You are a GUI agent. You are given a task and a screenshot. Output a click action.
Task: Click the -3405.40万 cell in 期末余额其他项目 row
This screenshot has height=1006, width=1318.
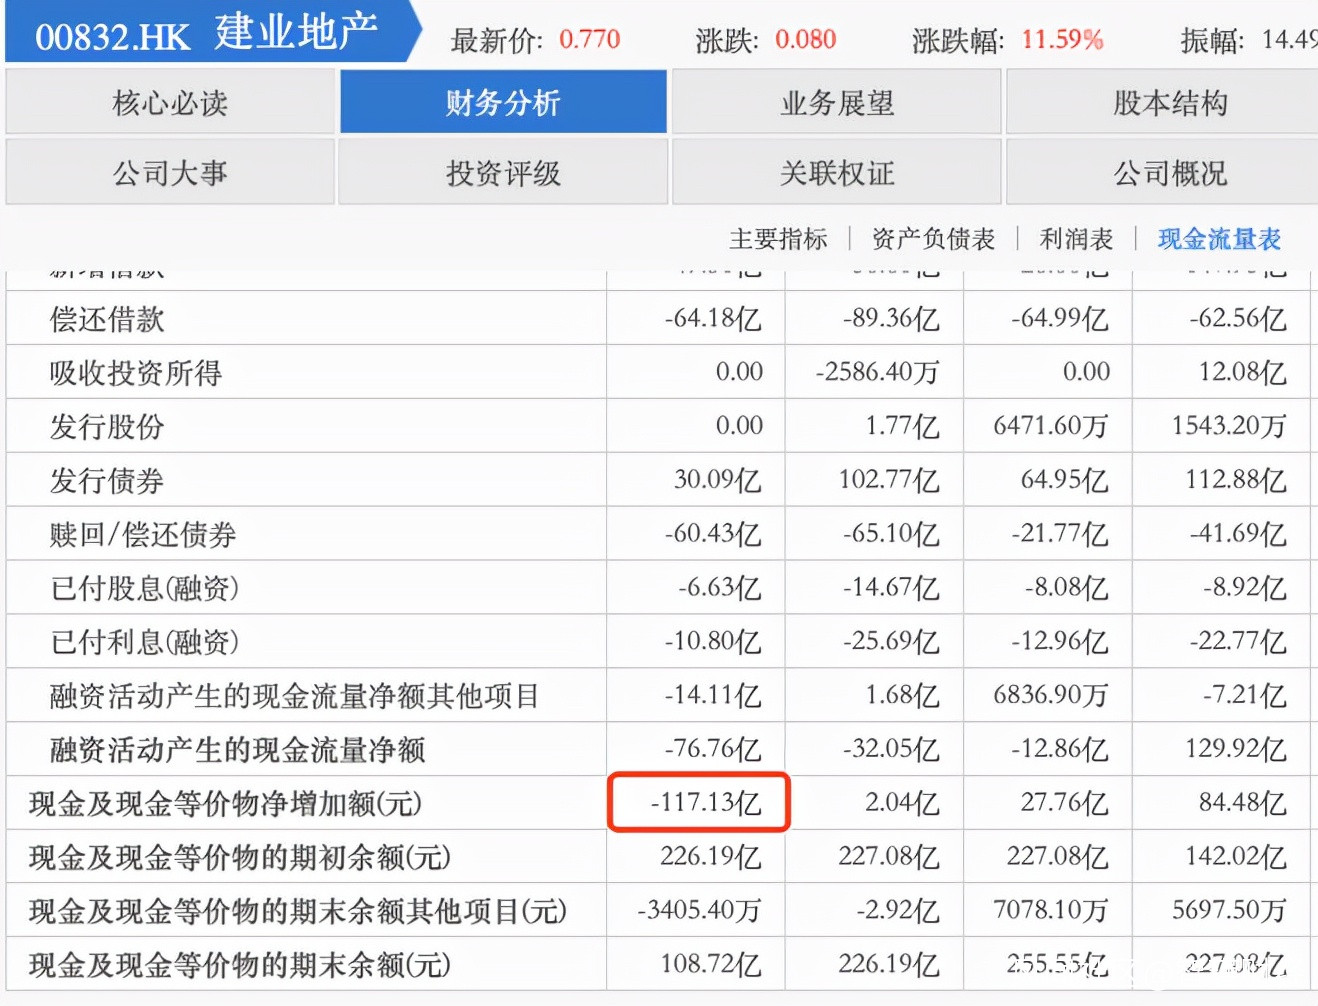point(700,912)
